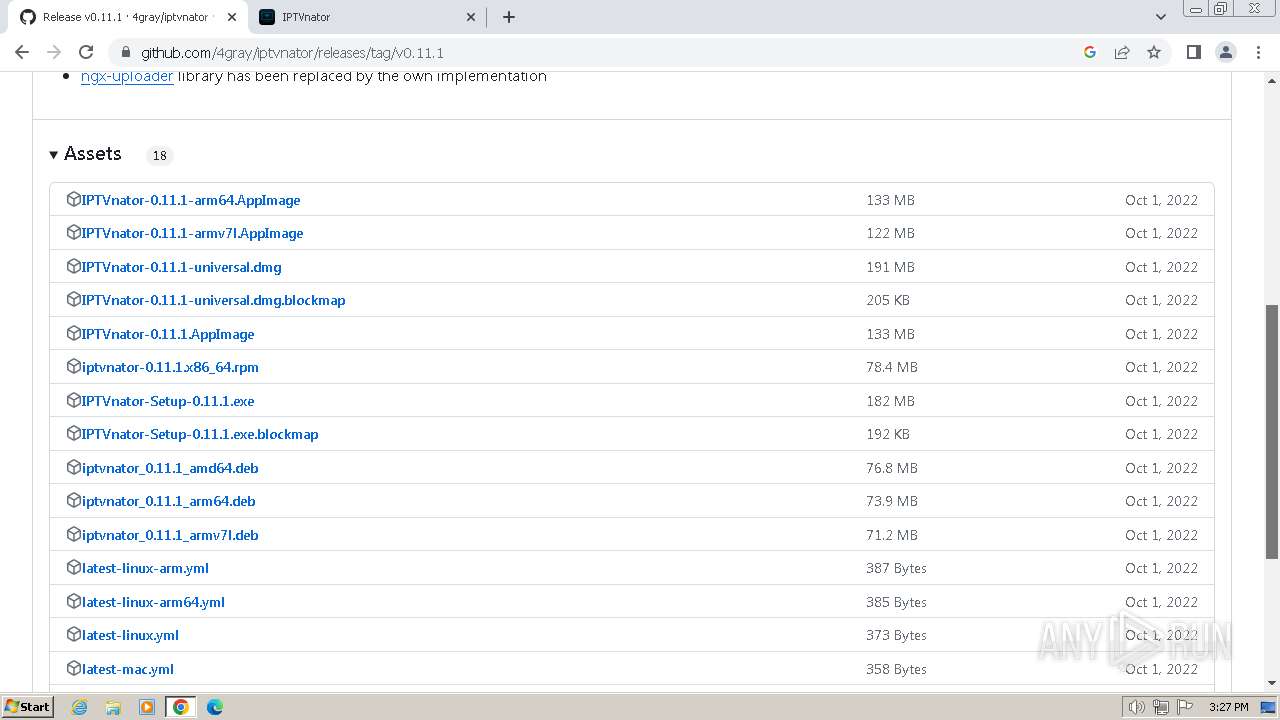Open latest-linux.yml file link
Image resolution: width=1280 pixels, height=720 pixels.
pyautogui.click(x=130, y=635)
